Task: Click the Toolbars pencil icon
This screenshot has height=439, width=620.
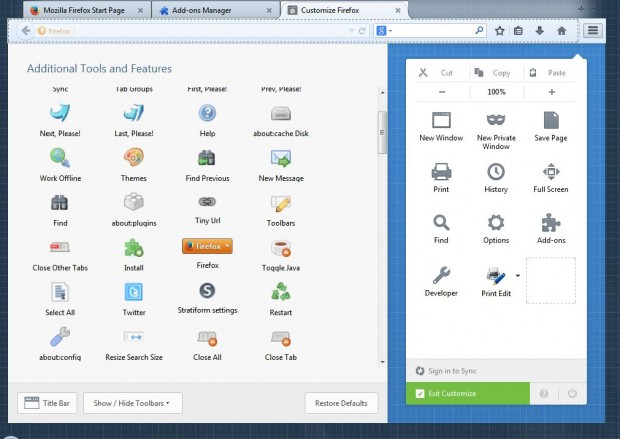Action: (281, 204)
